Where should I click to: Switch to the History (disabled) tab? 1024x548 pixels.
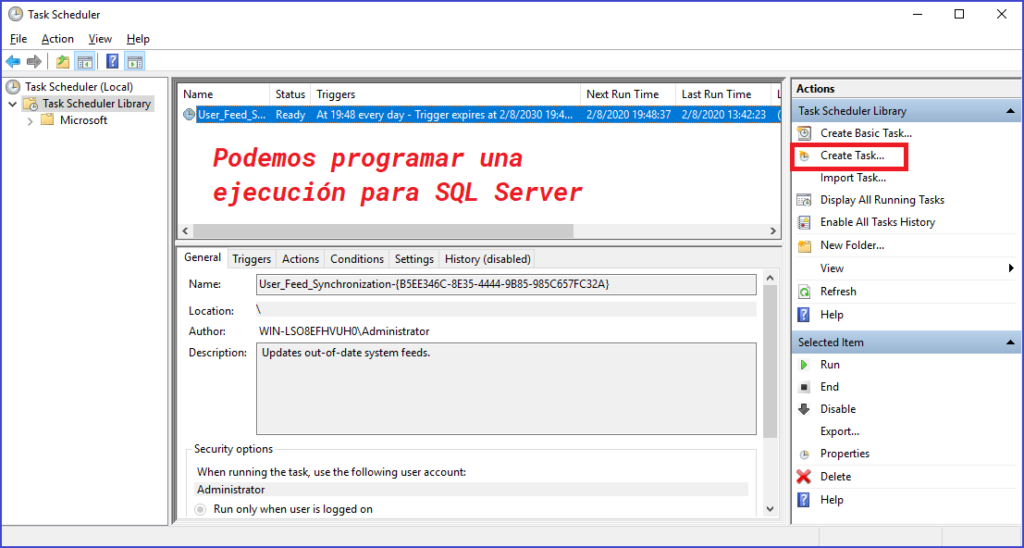(x=487, y=259)
